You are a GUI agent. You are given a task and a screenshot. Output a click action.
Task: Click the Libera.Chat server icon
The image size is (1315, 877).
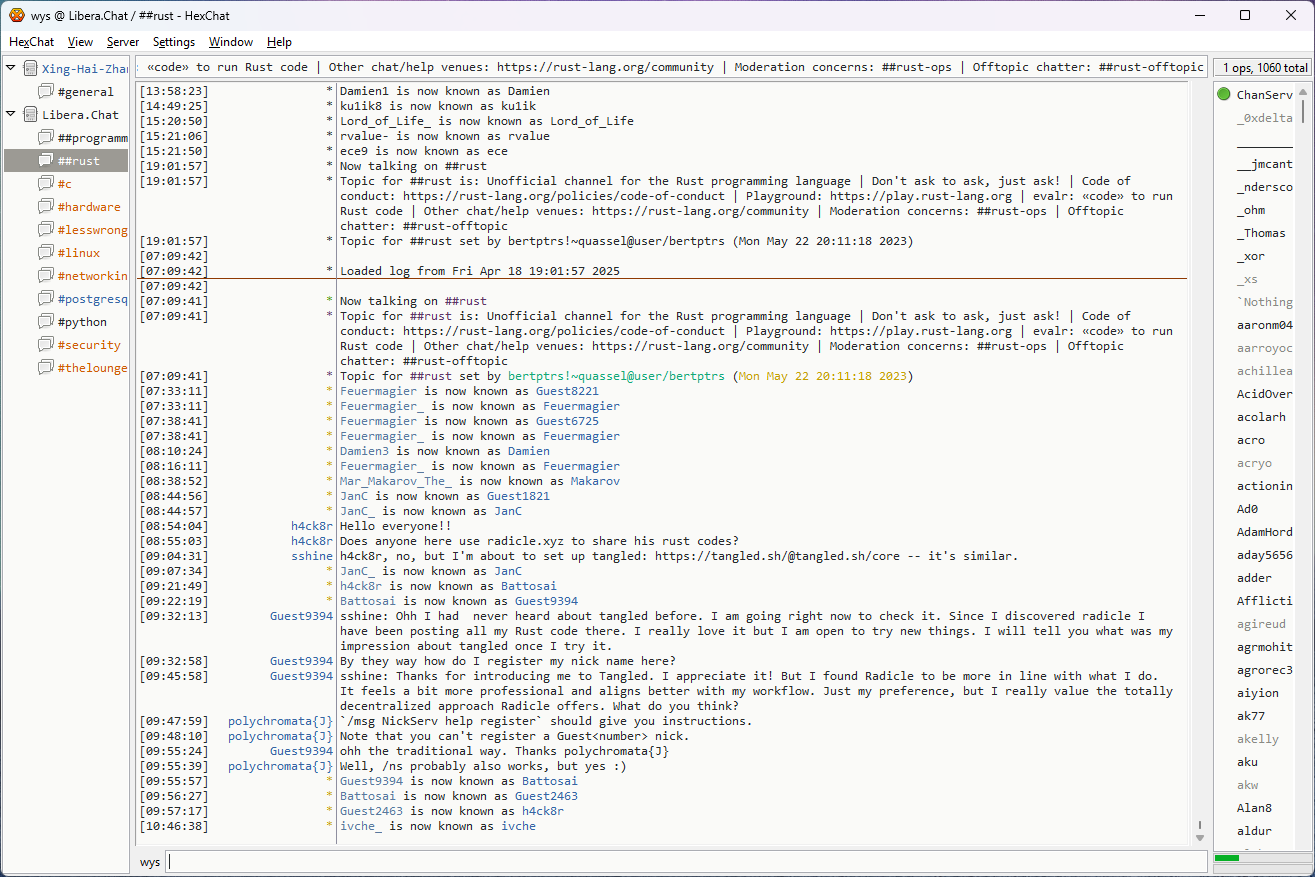[x=31, y=115]
